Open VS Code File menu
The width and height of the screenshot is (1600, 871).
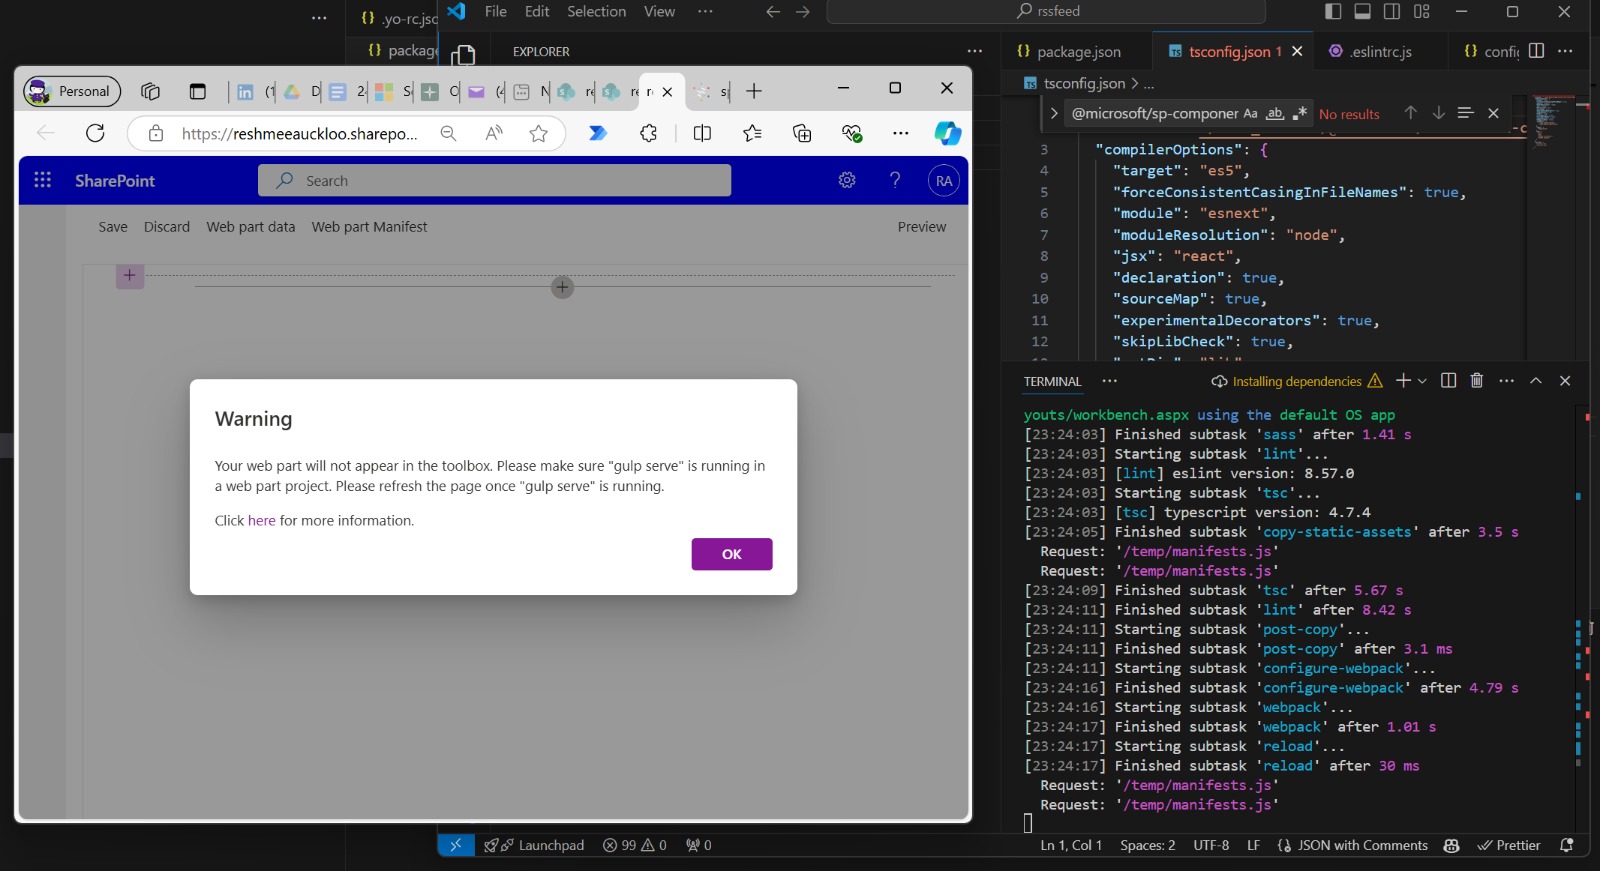[x=496, y=12]
